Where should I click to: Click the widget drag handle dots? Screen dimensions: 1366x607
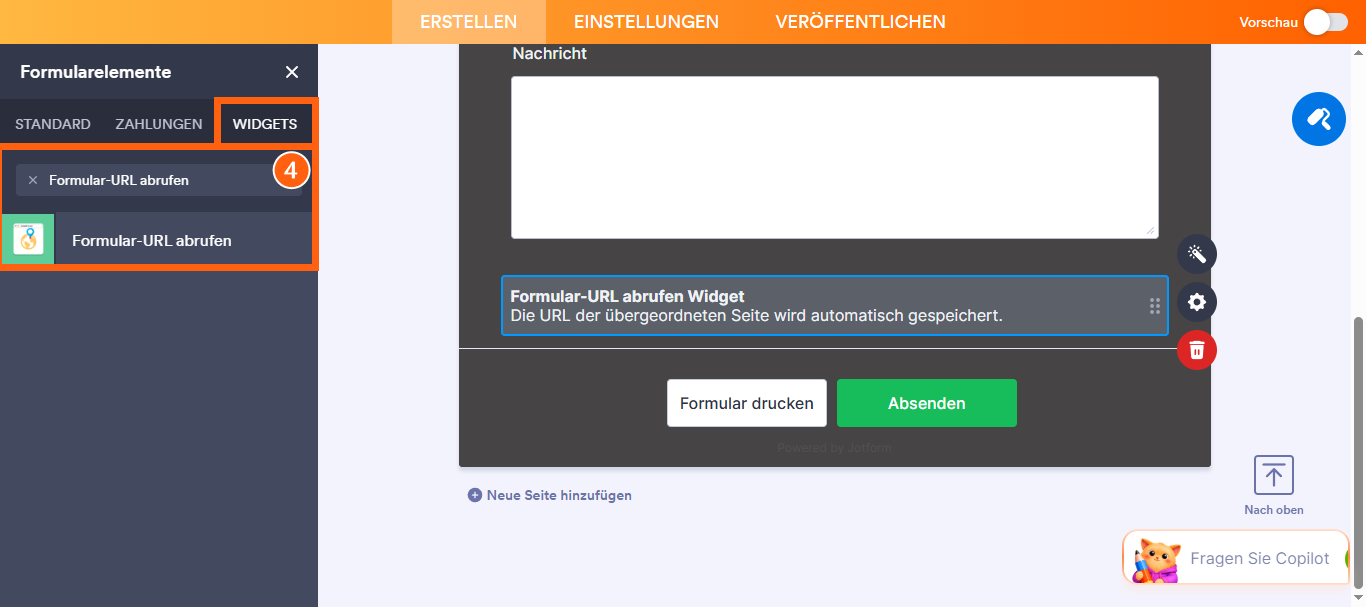(x=1155, y=306)
